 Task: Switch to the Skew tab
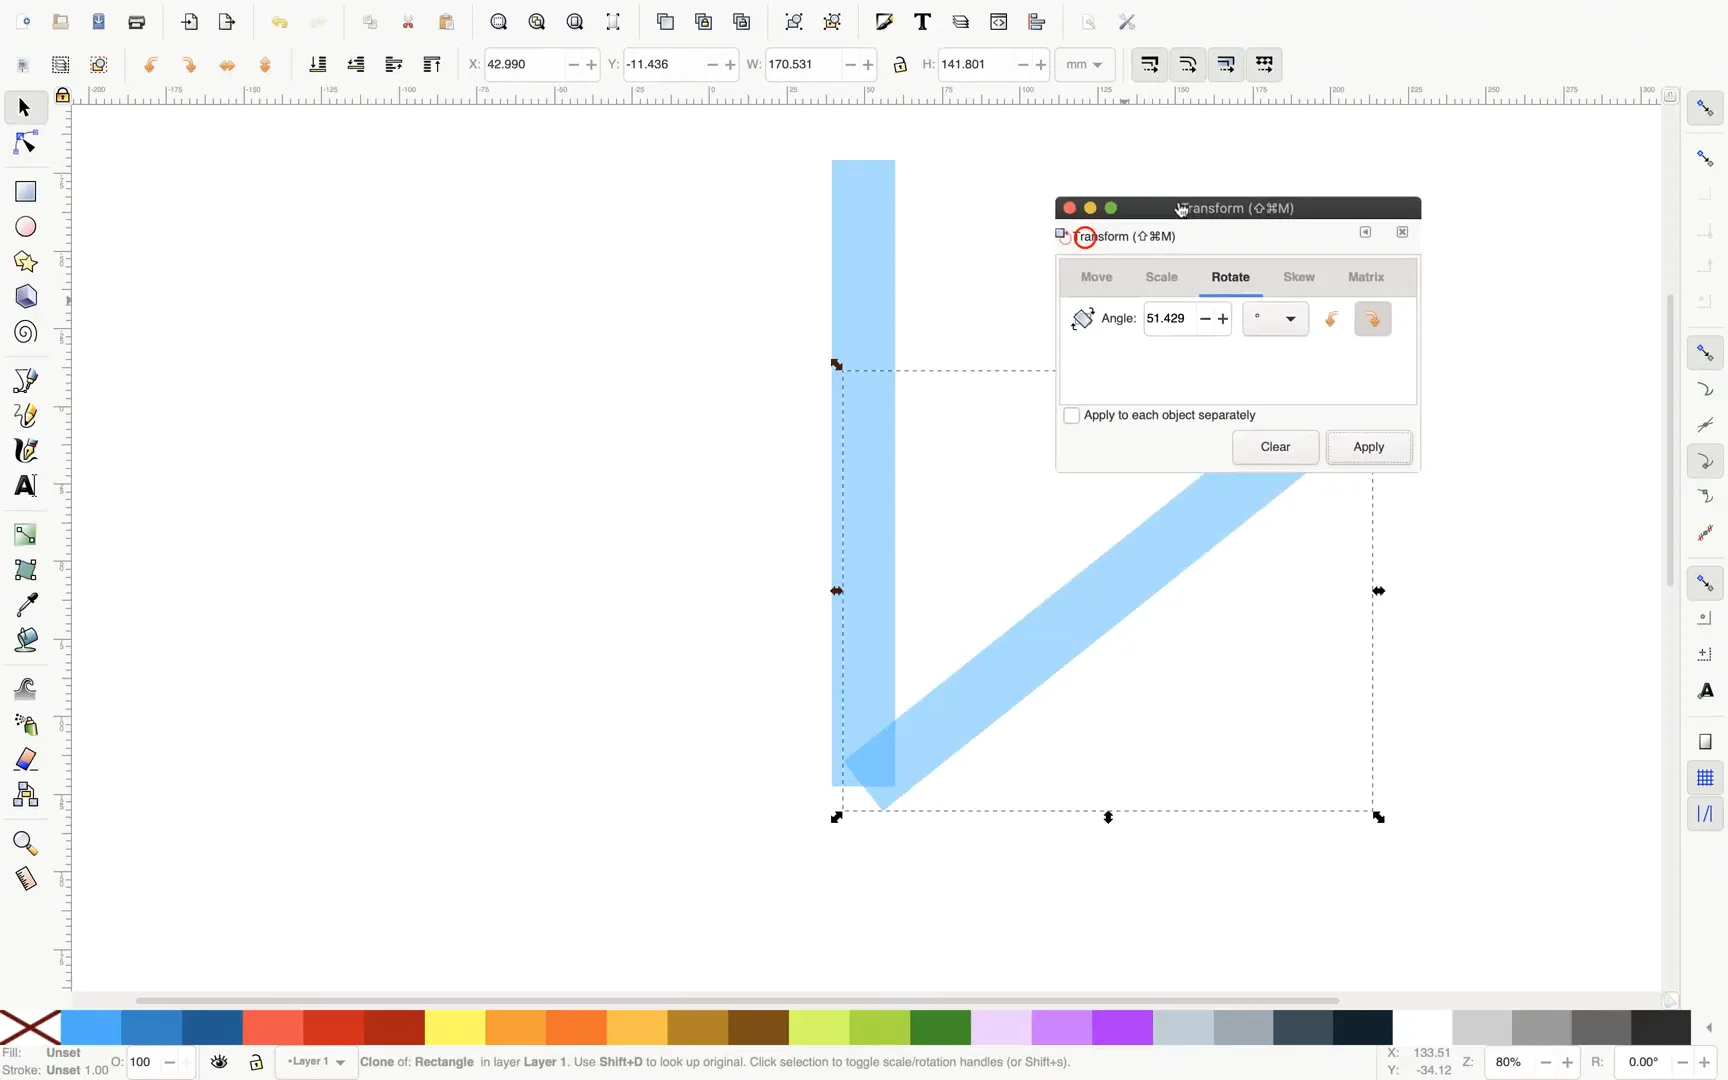click(x=1297, y=277)
